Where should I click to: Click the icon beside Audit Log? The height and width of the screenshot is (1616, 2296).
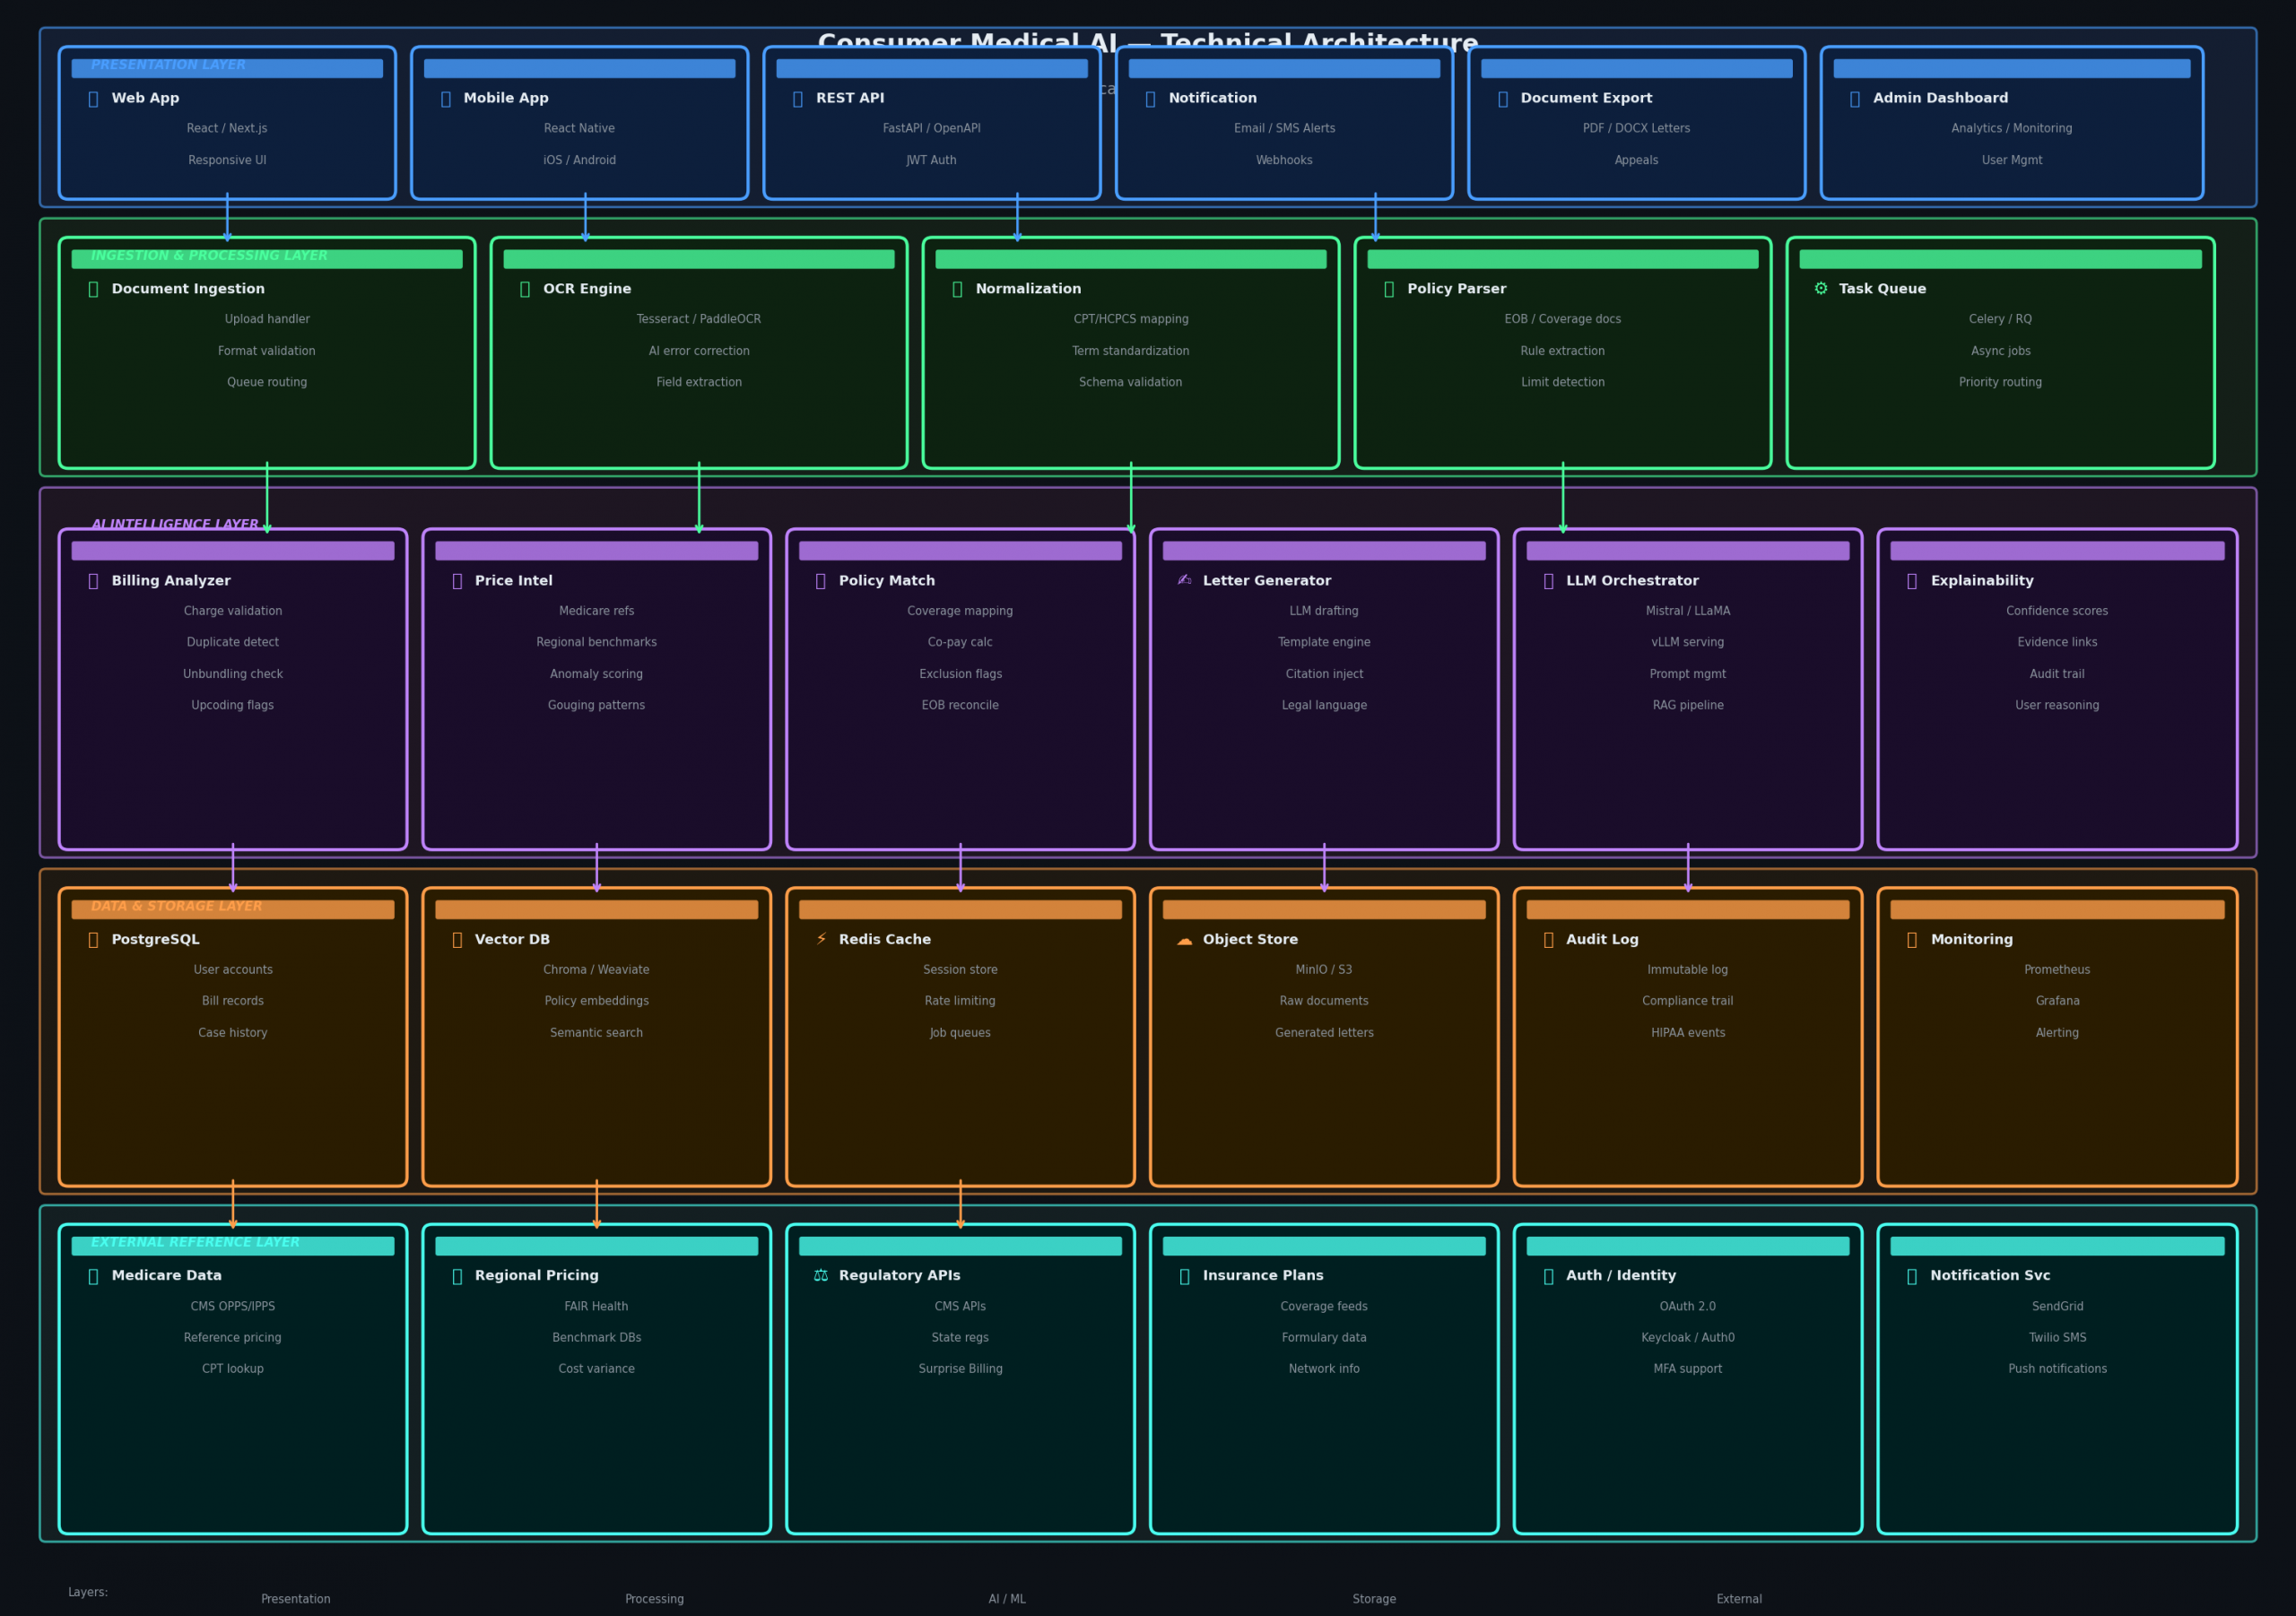[1548, 940]
